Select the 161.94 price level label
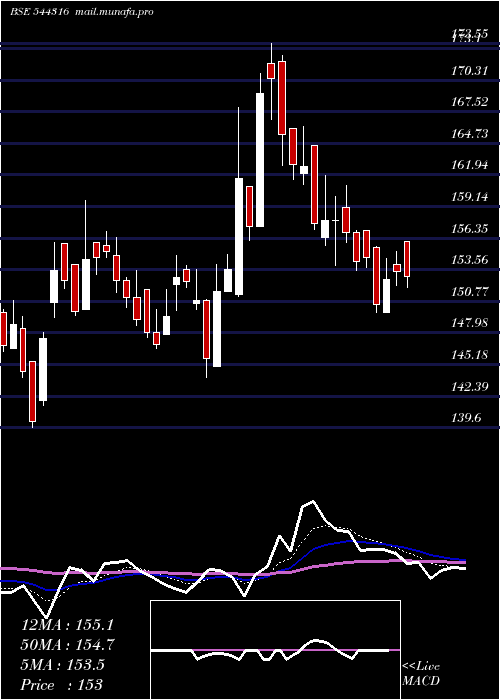The width and height of the screenshot is (500, 700). pyautogui.click(x=471, y=165)
